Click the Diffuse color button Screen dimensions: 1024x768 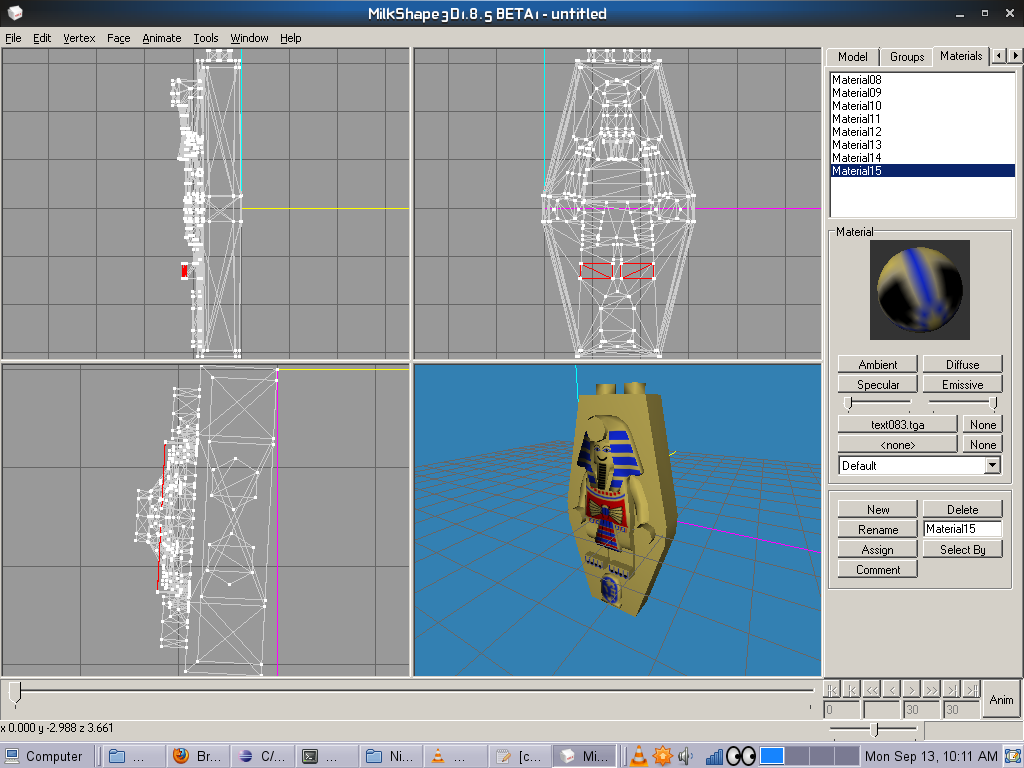(962, 365)
